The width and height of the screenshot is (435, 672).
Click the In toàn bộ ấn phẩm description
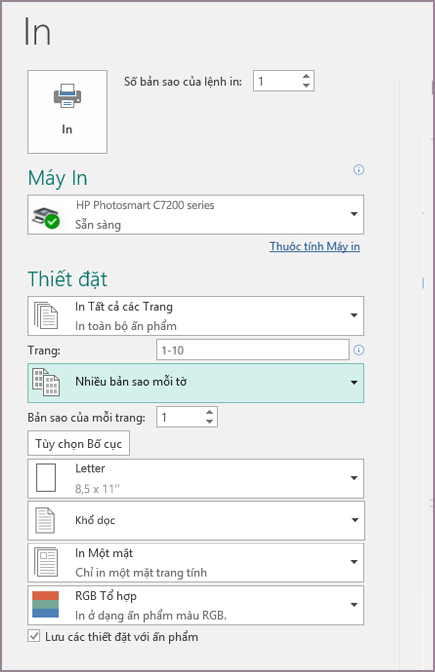(126, 326)
